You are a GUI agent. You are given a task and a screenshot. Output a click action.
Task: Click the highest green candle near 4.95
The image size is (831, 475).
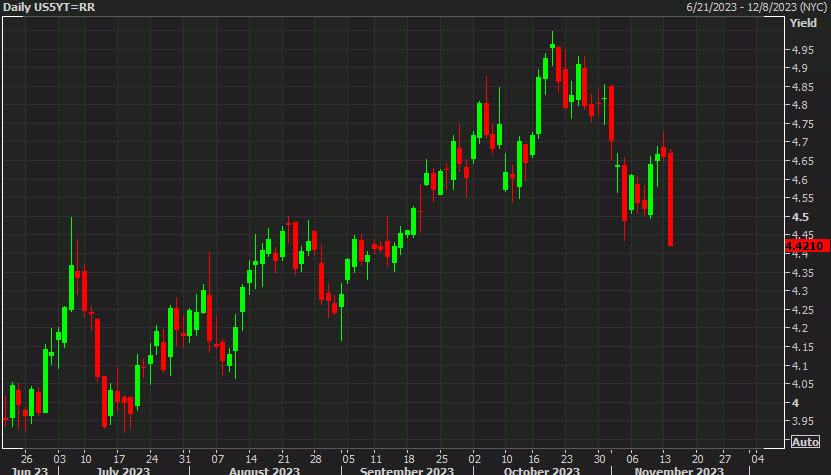click(552, 47)
